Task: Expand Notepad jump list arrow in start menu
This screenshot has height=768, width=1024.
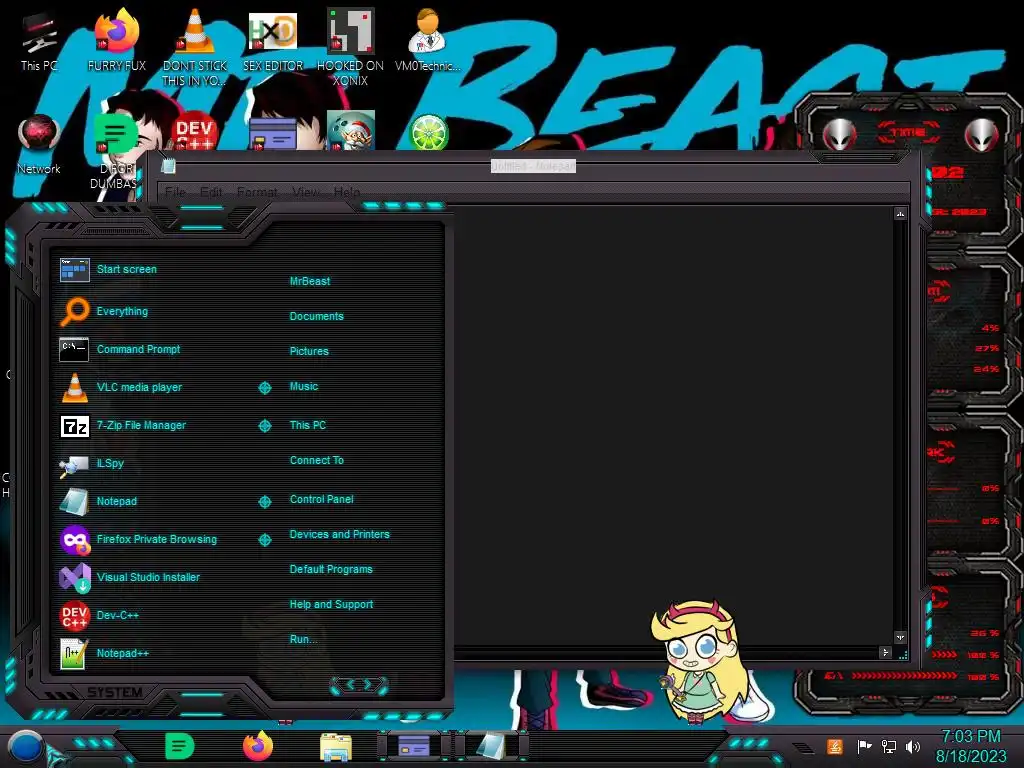Action: [264, 502]
